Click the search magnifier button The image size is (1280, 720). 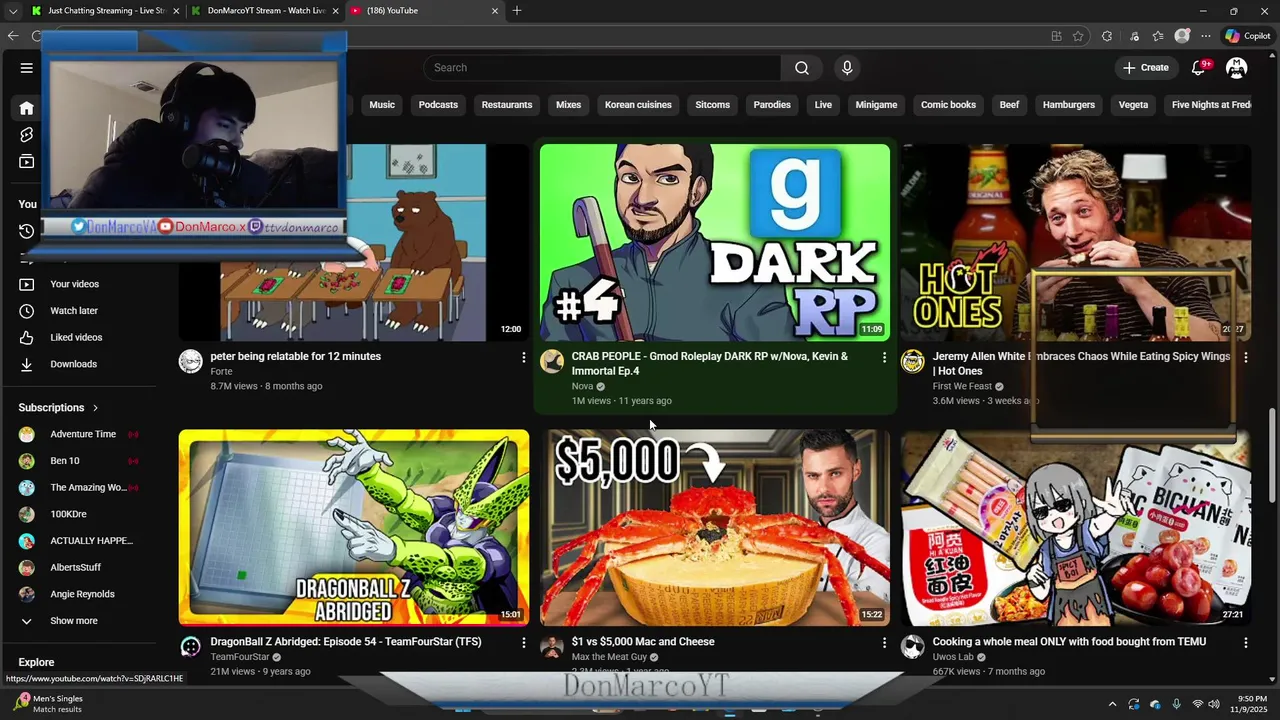pos(801,68)
